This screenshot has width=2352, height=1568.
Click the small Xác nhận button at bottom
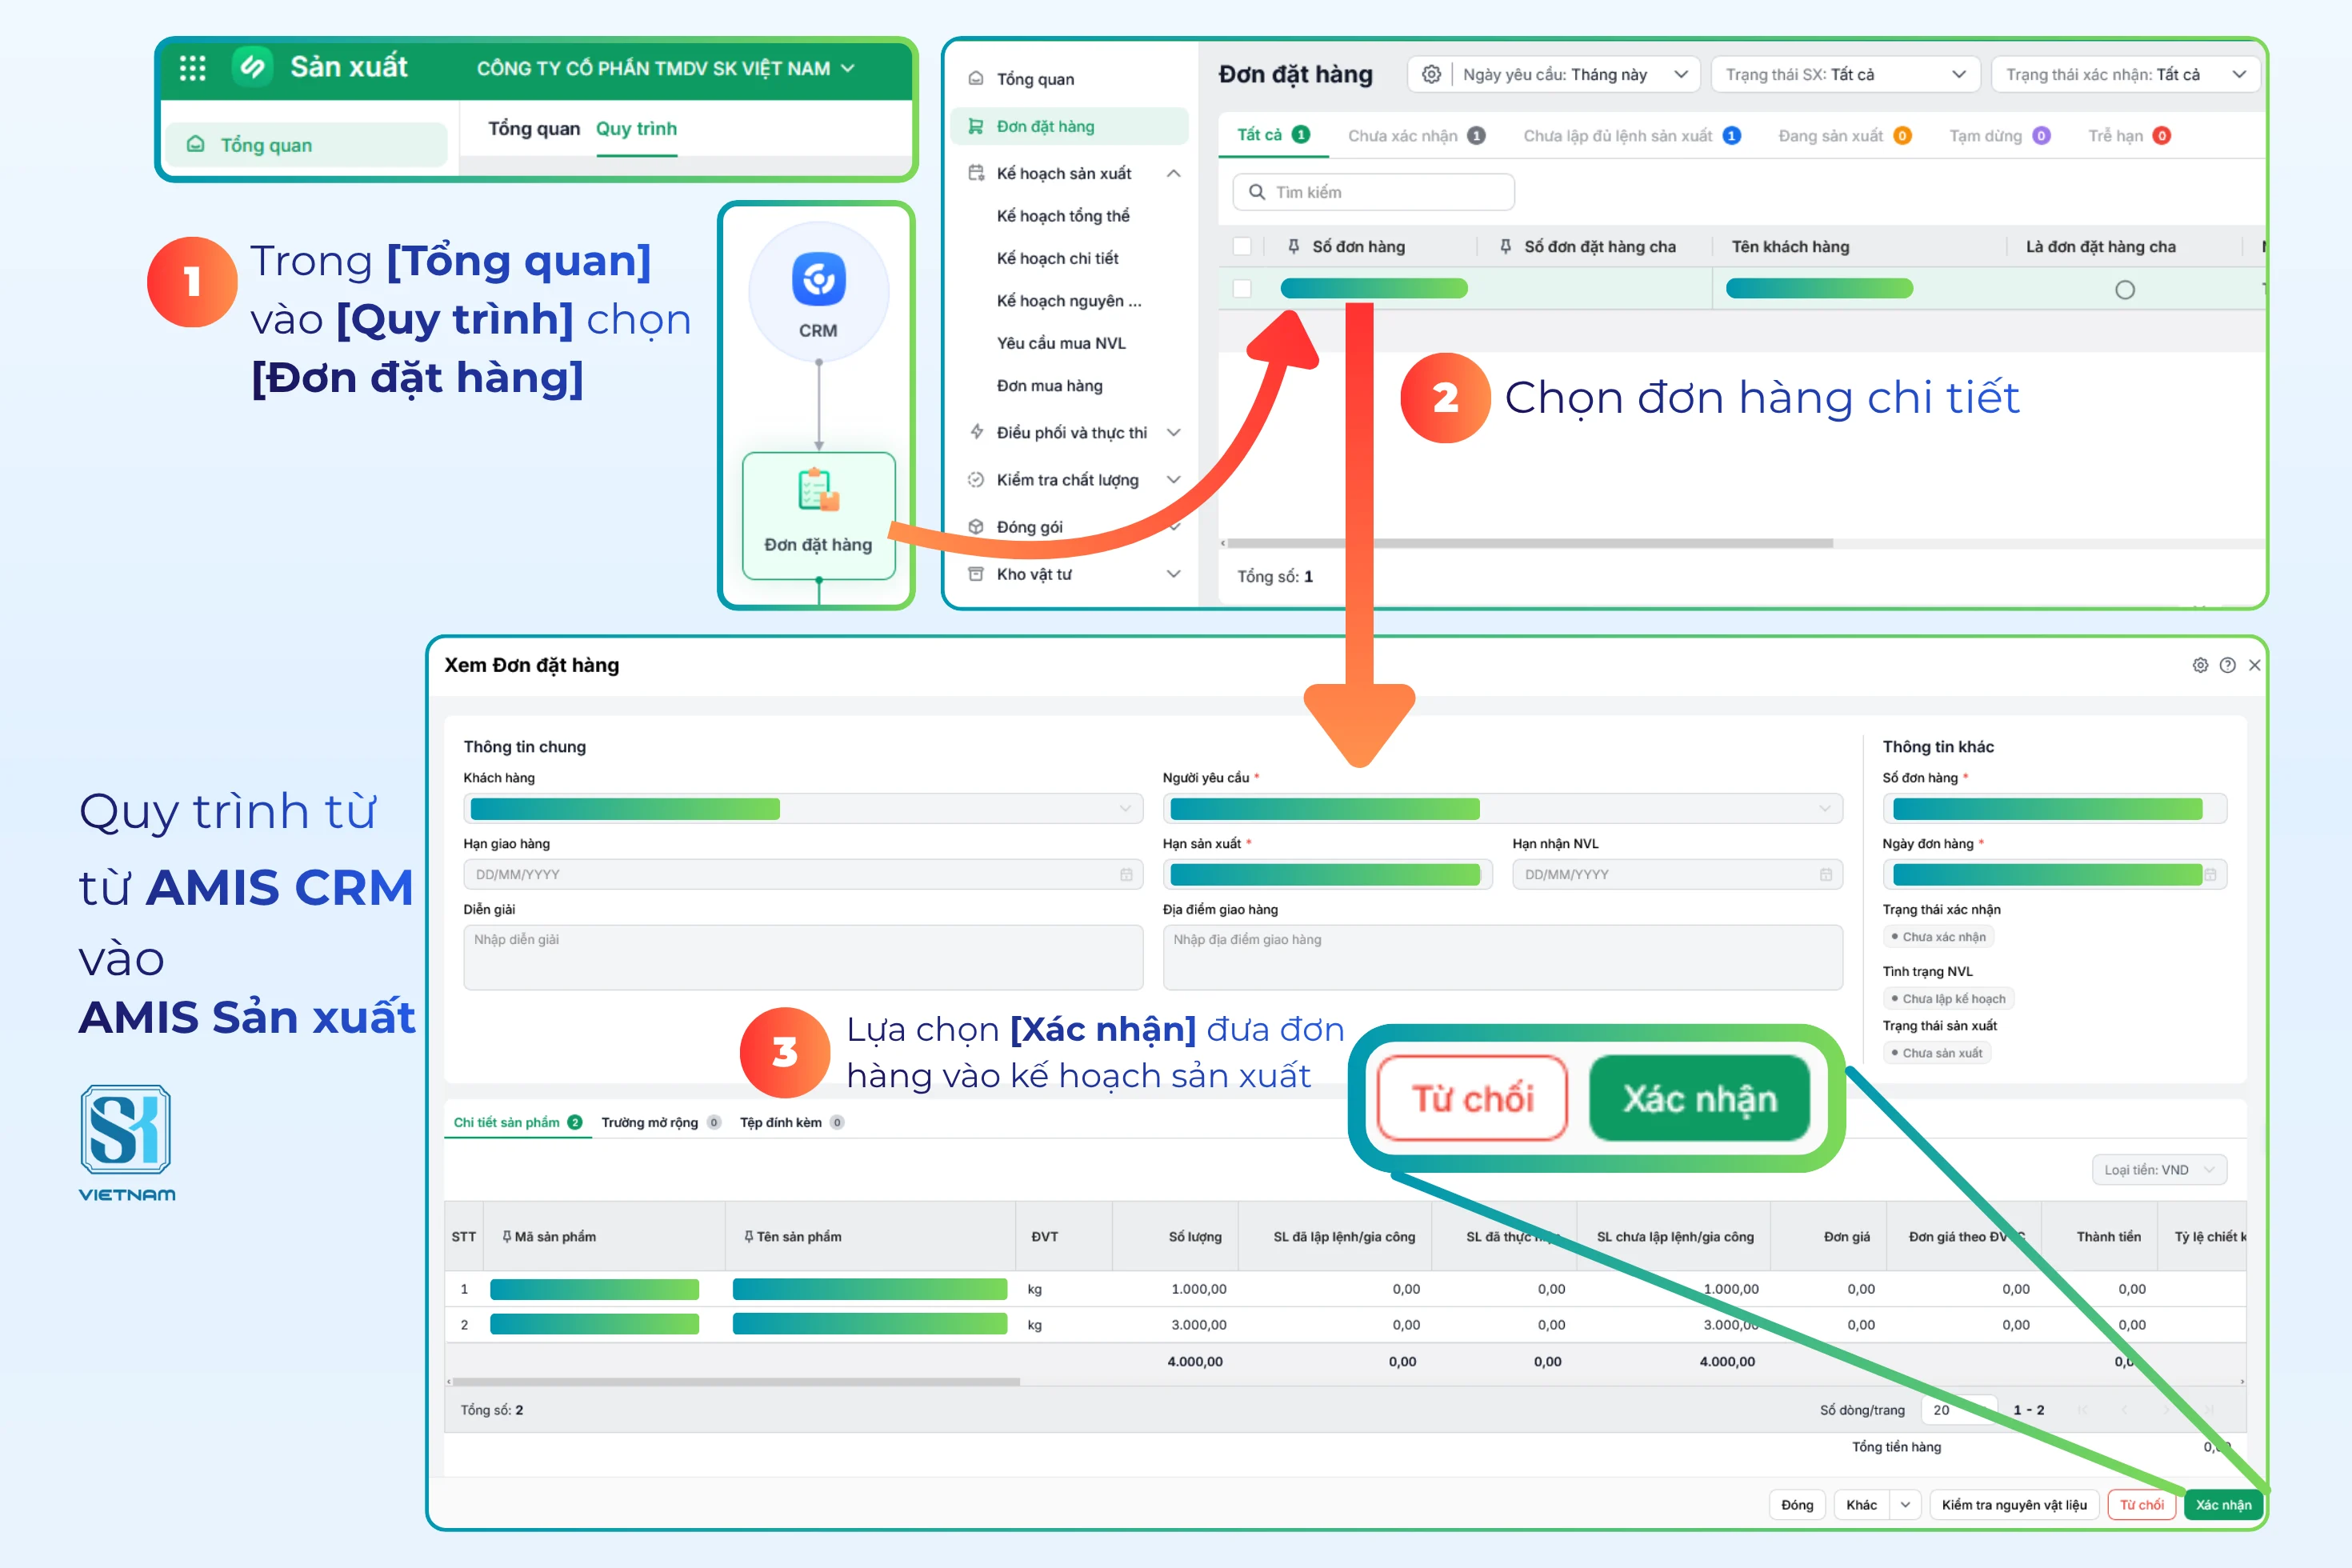(x=2223, y=1505)
